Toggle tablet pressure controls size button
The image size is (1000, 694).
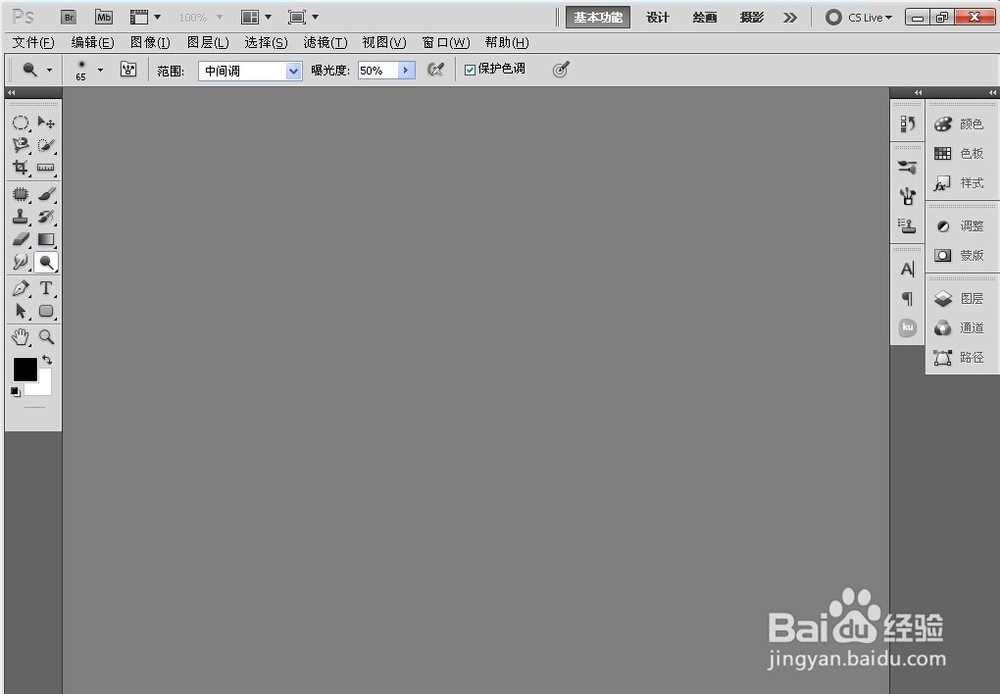[561, 70]
